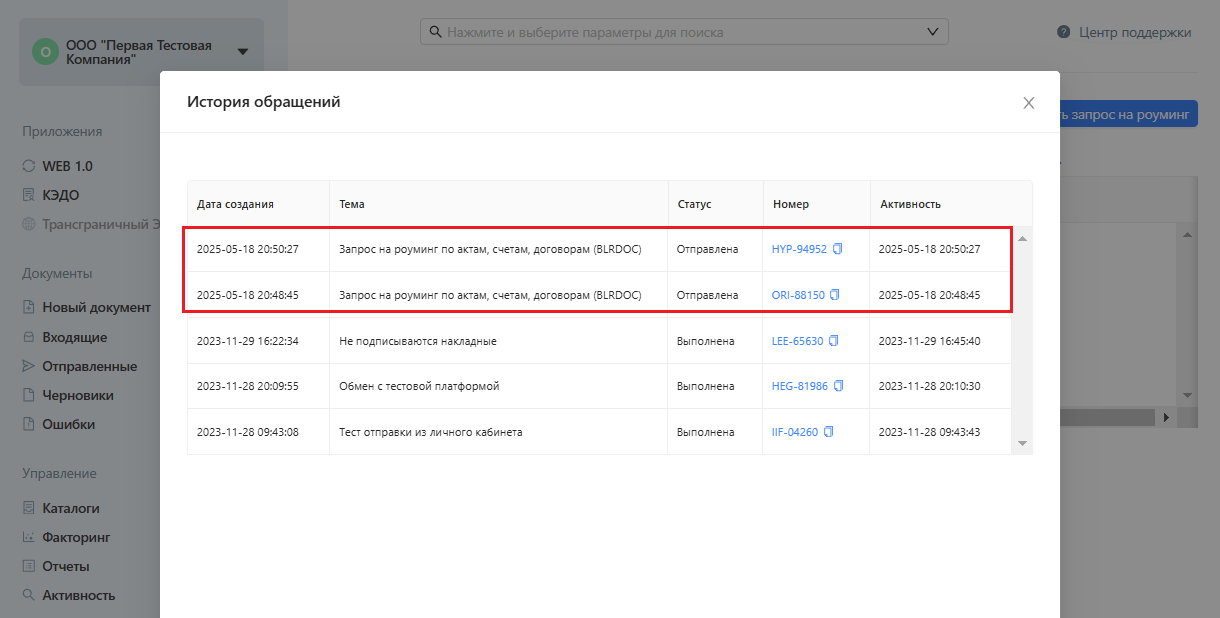This screenshot has height=618, width=1220.
Task: Click activity time 2023-11-29 16:45:40
Action: point(929,341)
